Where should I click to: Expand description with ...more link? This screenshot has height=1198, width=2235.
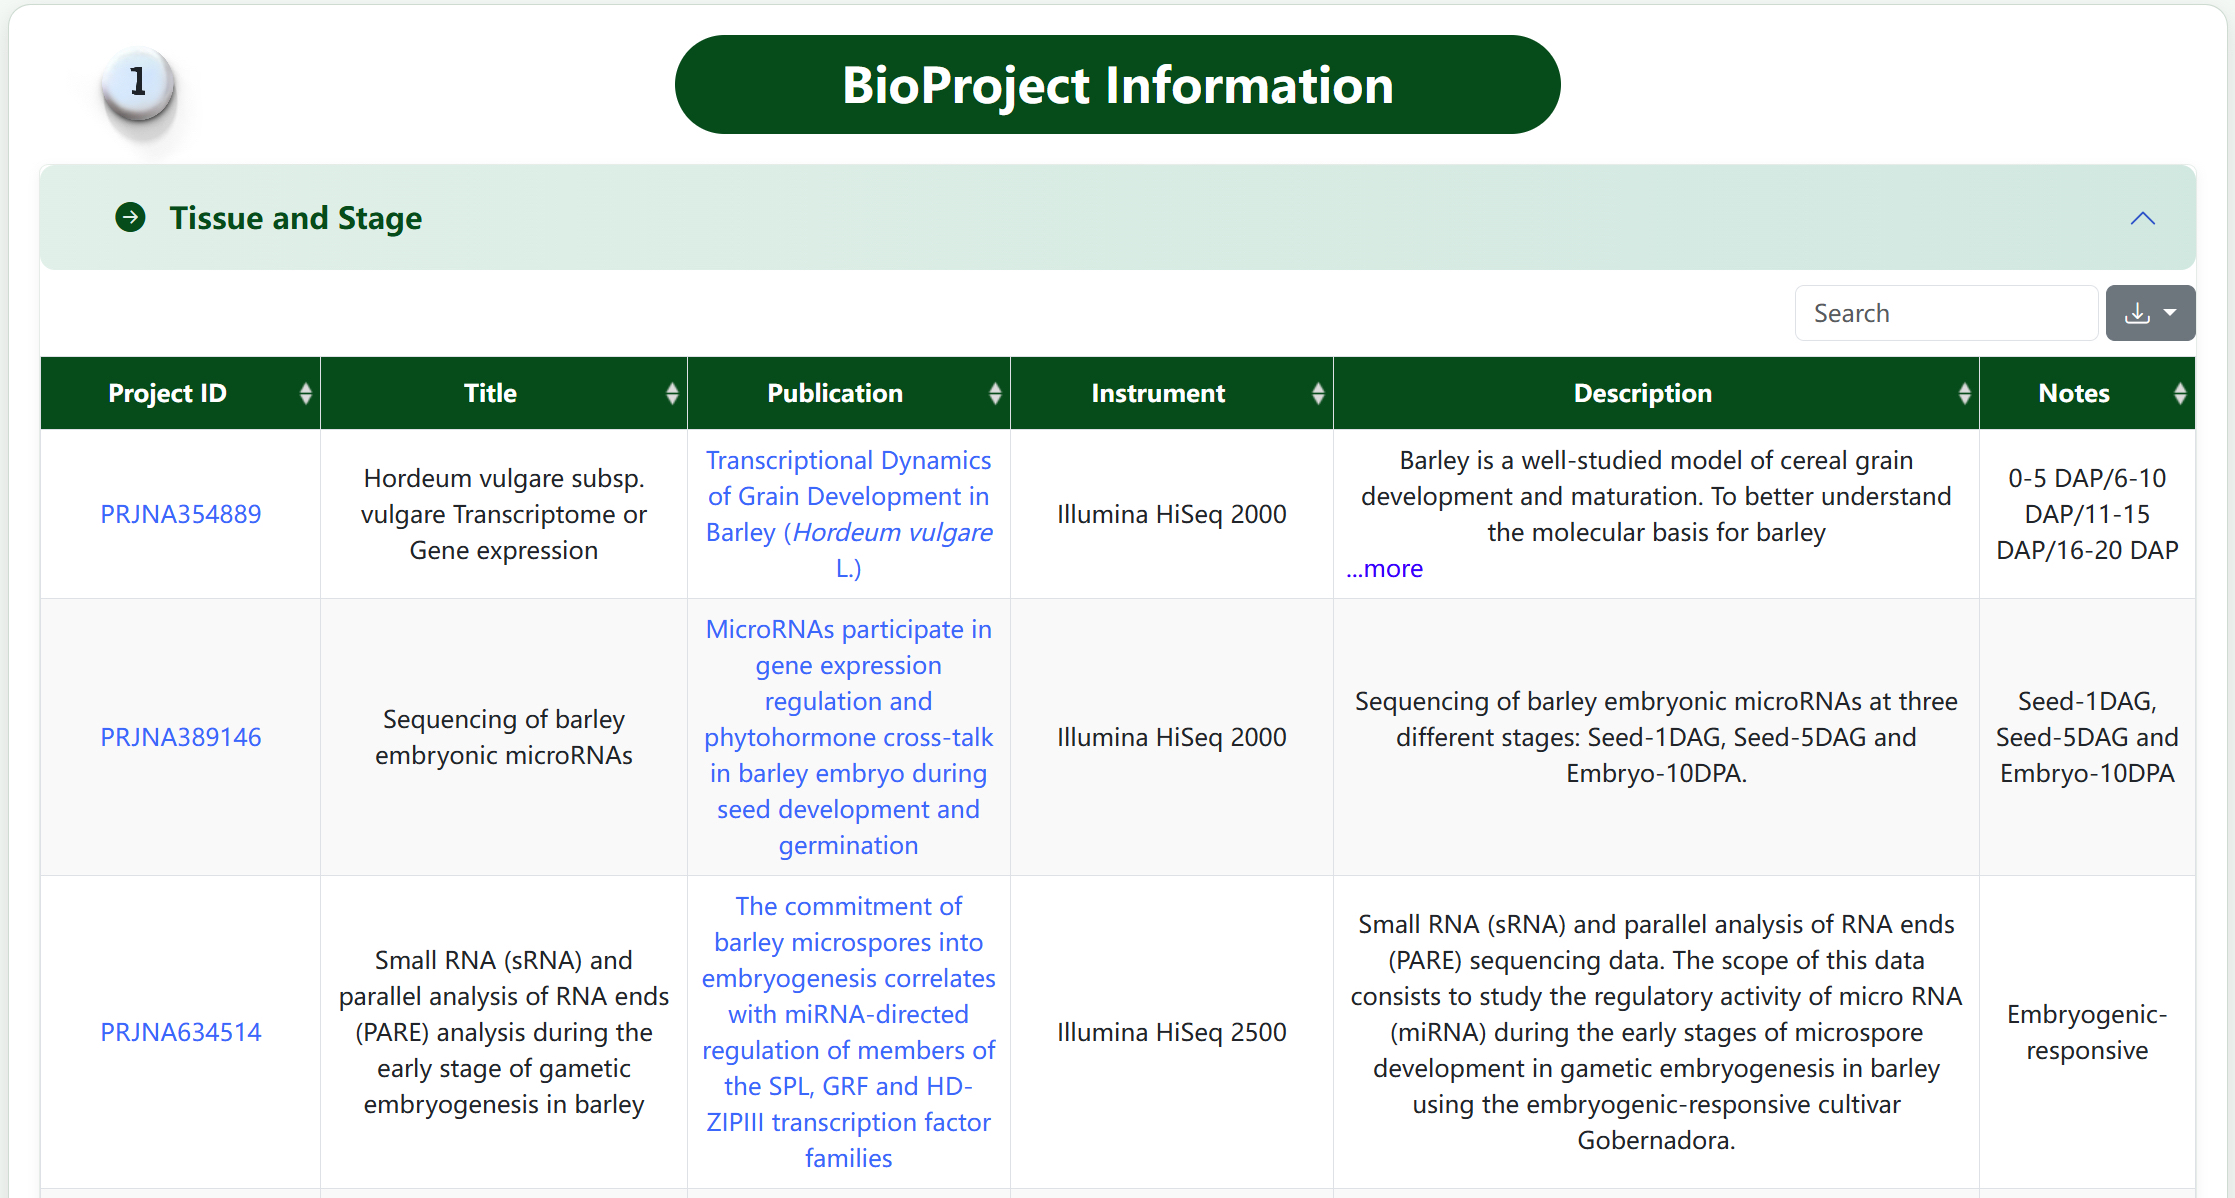click(1384, 568)
